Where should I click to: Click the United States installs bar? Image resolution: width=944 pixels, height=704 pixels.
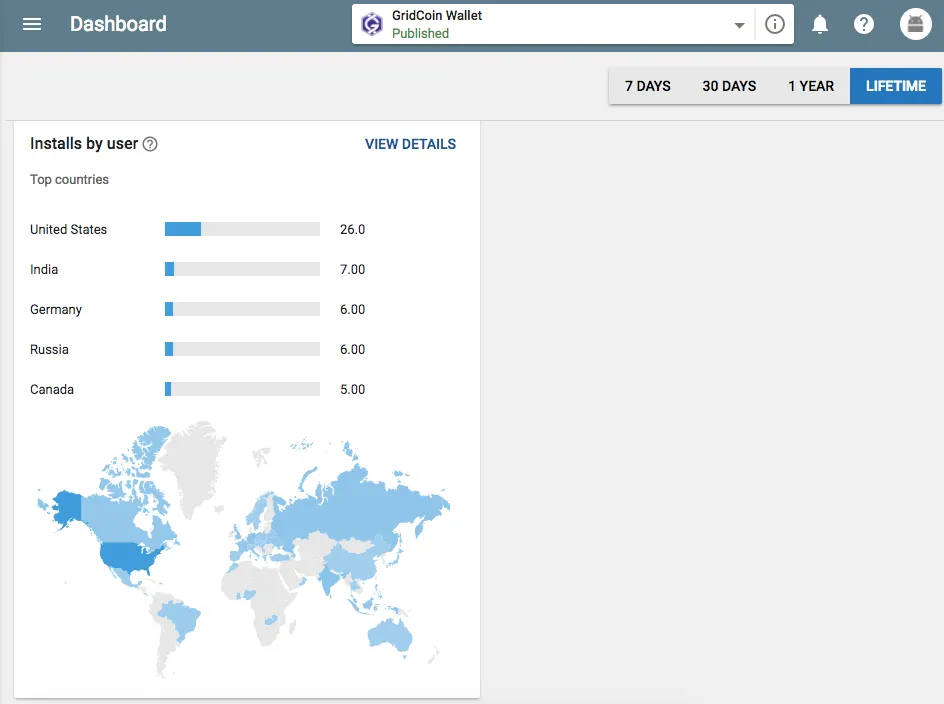[242, 229]
